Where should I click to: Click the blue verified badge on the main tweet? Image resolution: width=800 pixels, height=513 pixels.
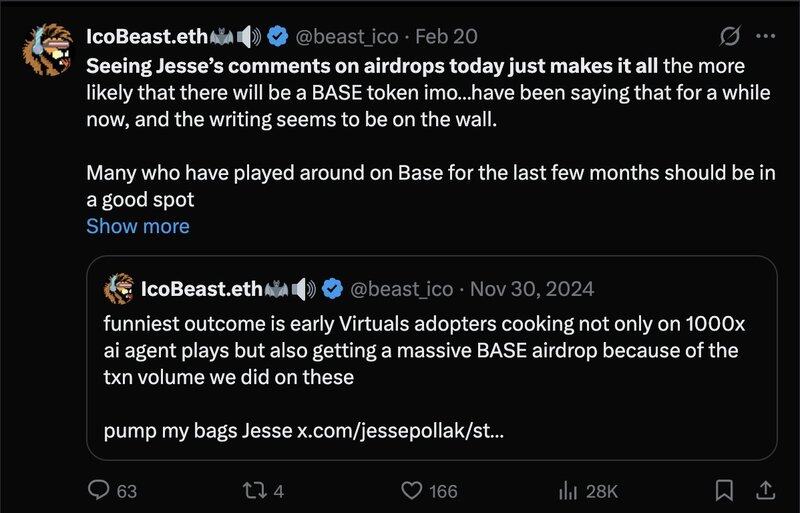[278, 36]
